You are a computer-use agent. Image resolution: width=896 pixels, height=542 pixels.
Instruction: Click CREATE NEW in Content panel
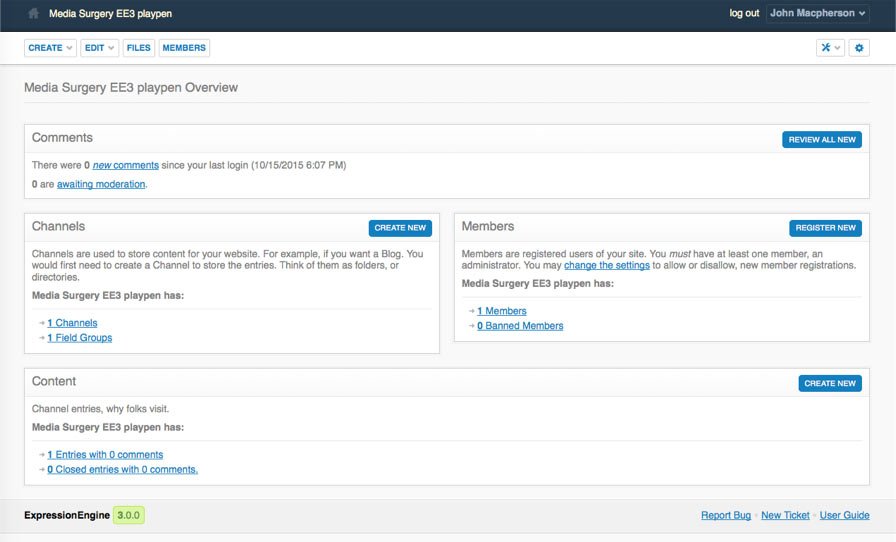coord(830,383)
